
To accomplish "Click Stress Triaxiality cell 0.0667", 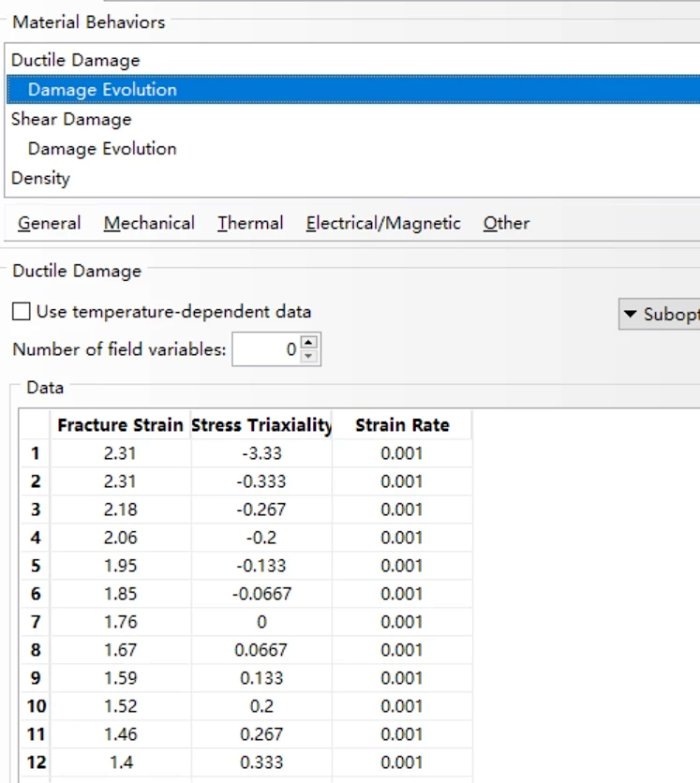I will 261,650.
